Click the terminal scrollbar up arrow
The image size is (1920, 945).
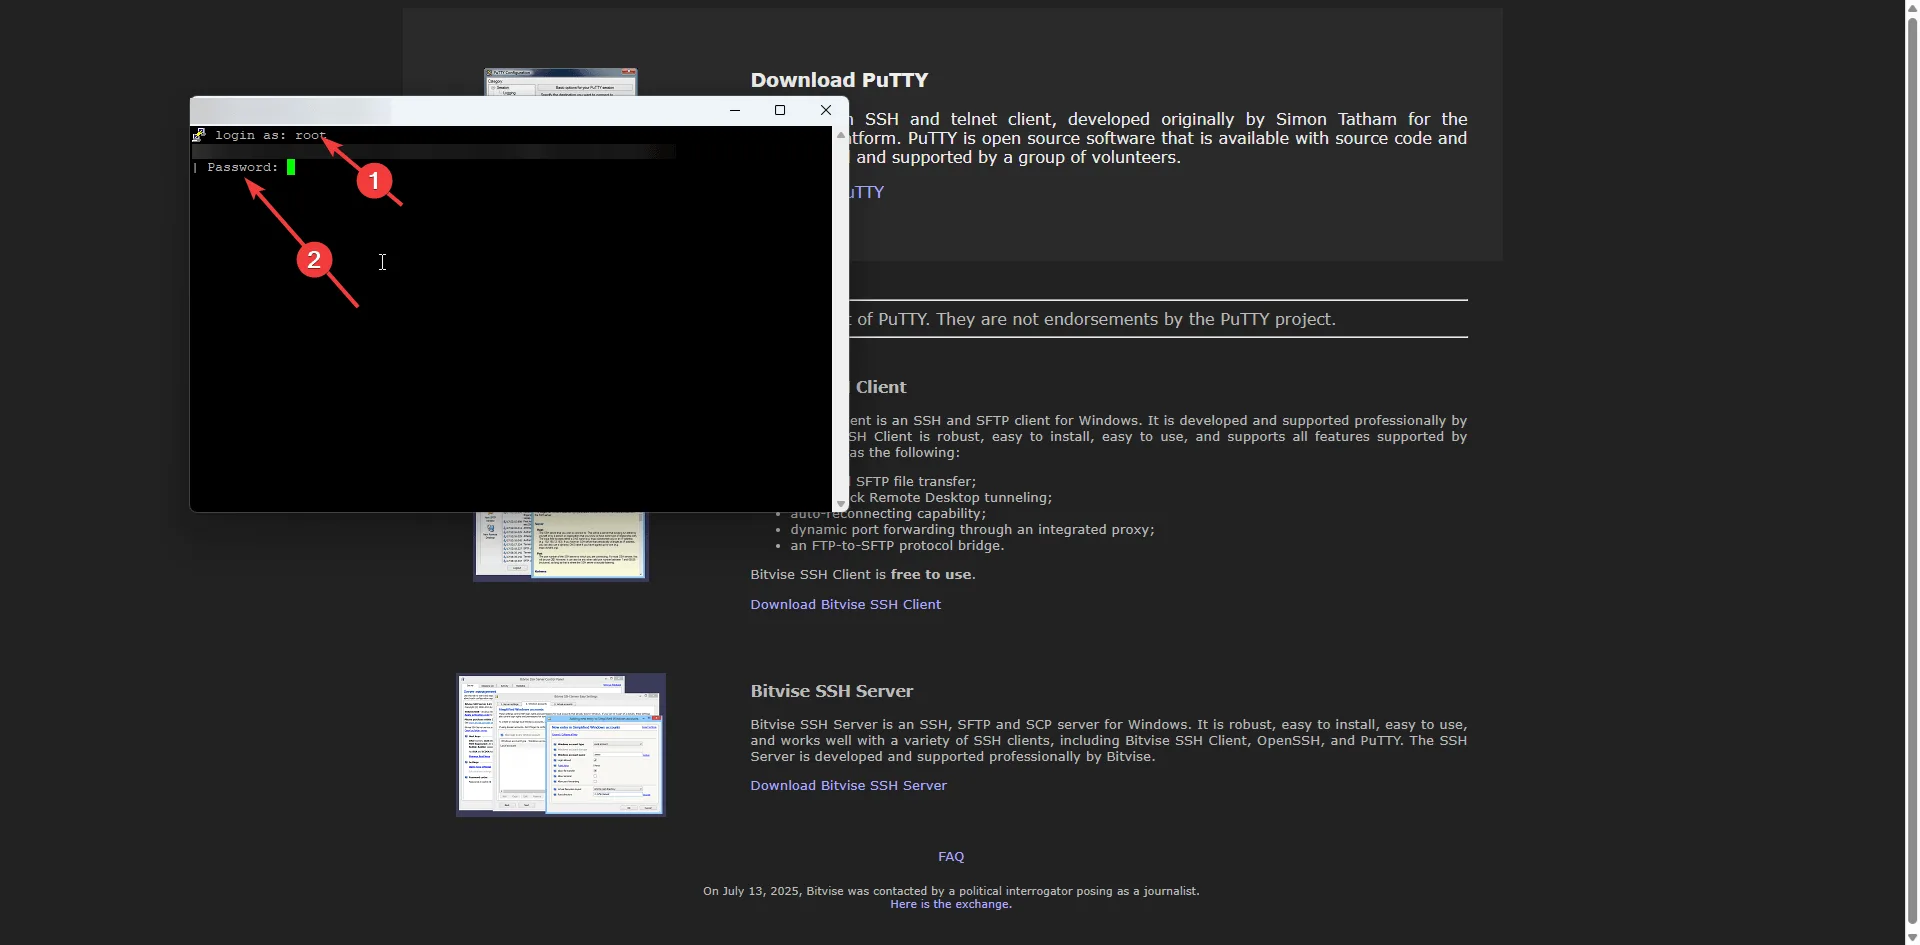click(841, 134)
